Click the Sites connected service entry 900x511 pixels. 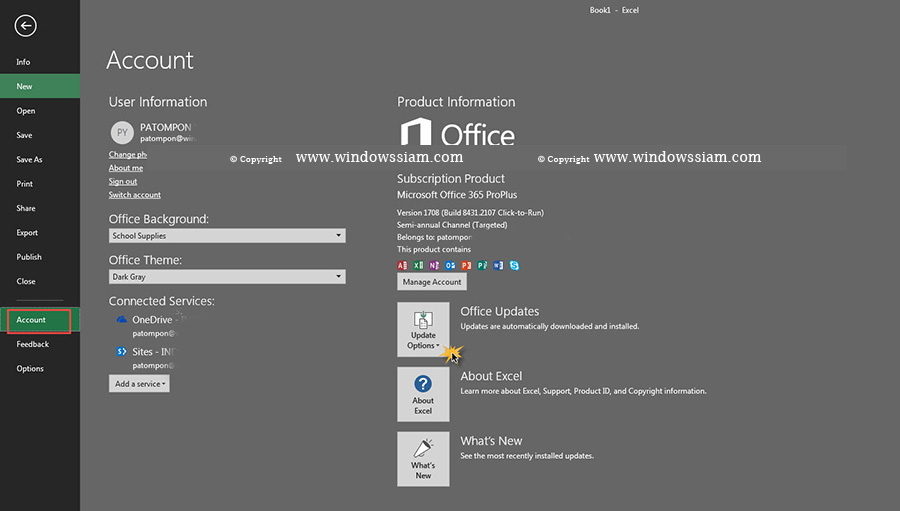pyautogui.click(x=146, y=357)
